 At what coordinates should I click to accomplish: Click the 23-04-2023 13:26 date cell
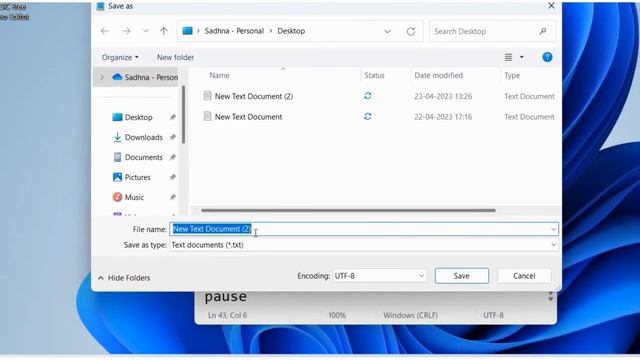click(443, 96)
